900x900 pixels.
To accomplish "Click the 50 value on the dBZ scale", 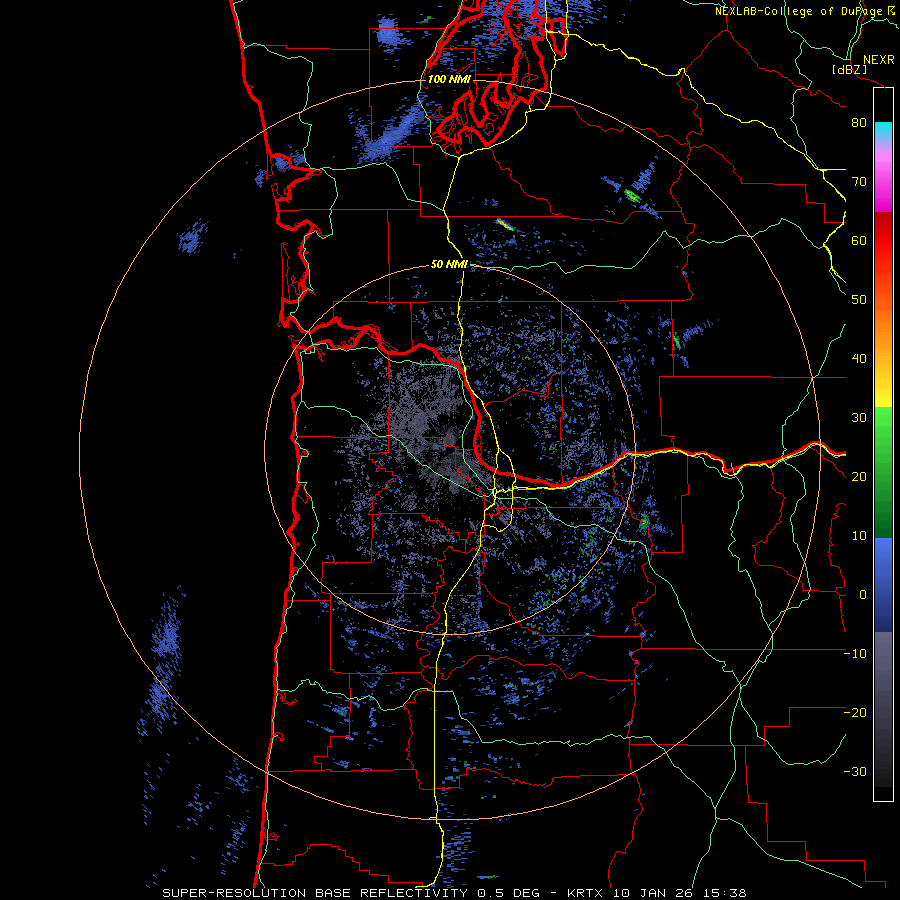I will point(859,300).
